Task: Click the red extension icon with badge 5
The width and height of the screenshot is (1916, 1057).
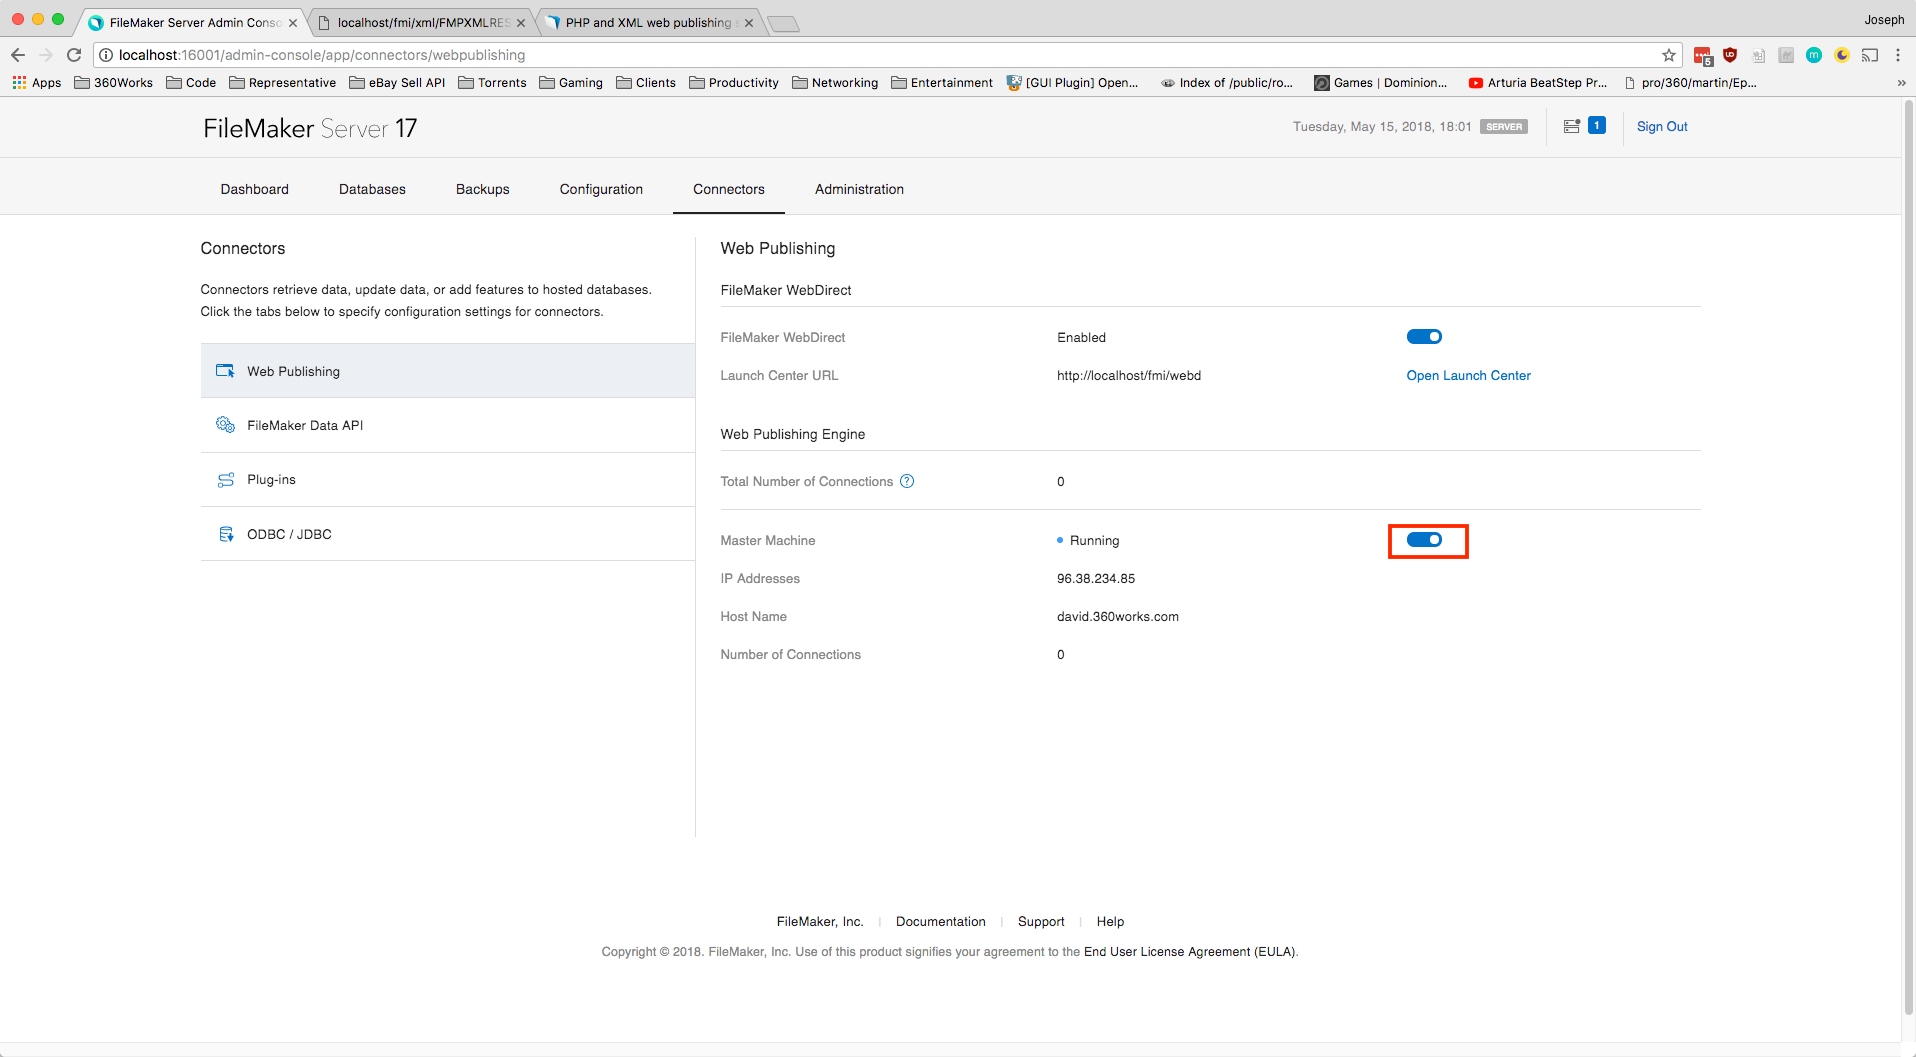Action: point(1703,56)
